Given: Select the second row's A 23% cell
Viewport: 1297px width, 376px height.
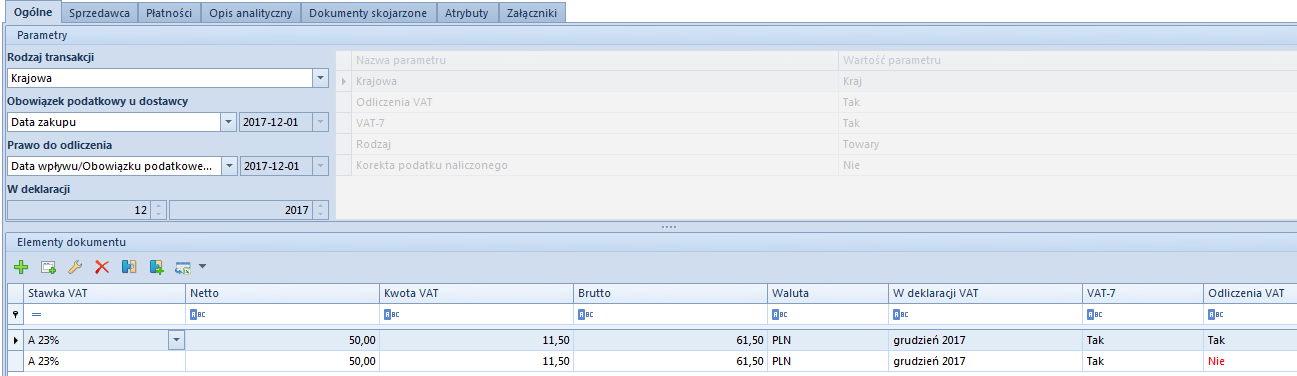Looking at the screenshot, I should [104, 361].
